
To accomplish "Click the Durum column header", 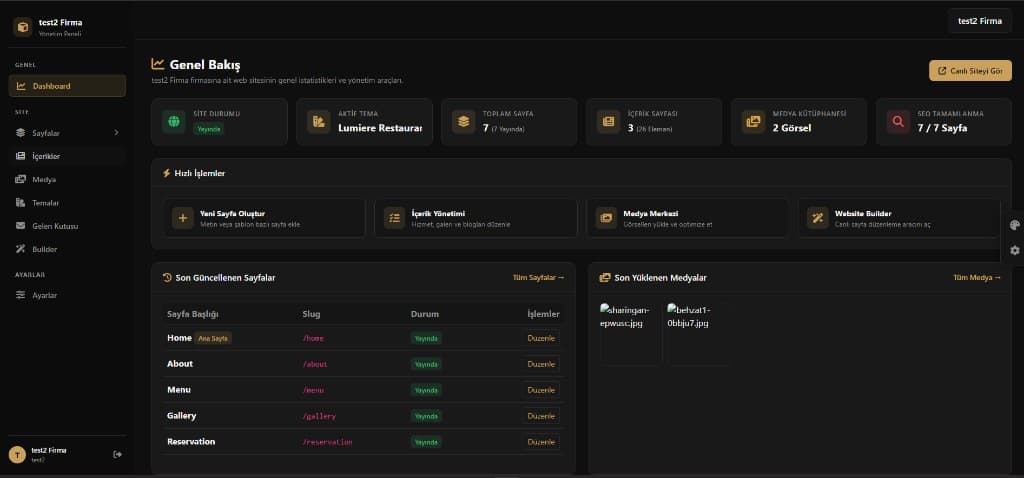I will 424,314.
